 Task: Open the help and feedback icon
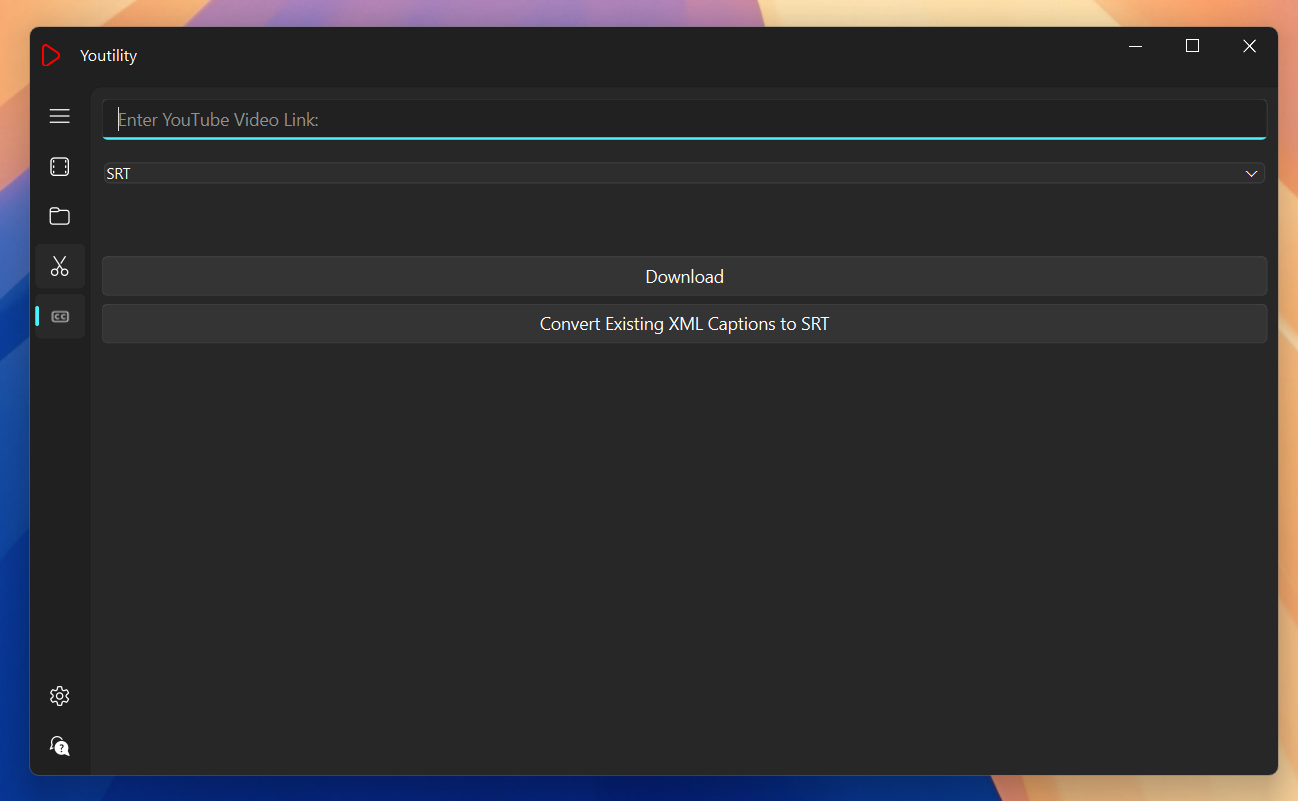click(x=60, y=746)
